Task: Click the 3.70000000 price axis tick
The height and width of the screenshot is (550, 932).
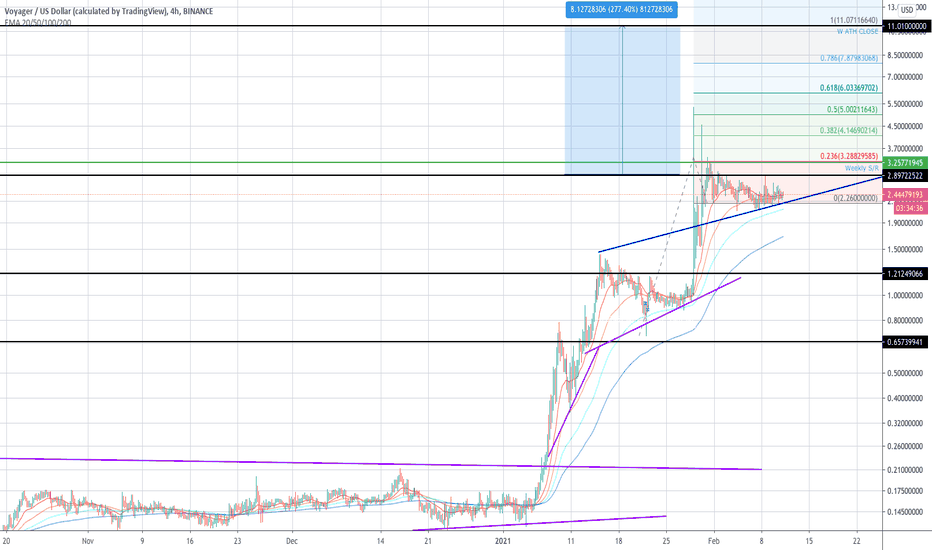Action: [x=905, y=148]
